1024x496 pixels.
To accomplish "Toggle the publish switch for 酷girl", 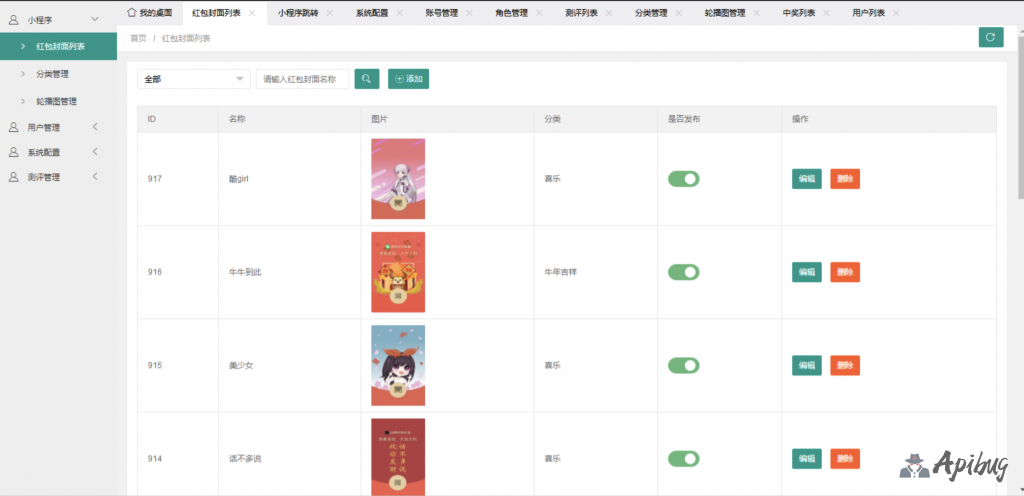I will [684, 179].
